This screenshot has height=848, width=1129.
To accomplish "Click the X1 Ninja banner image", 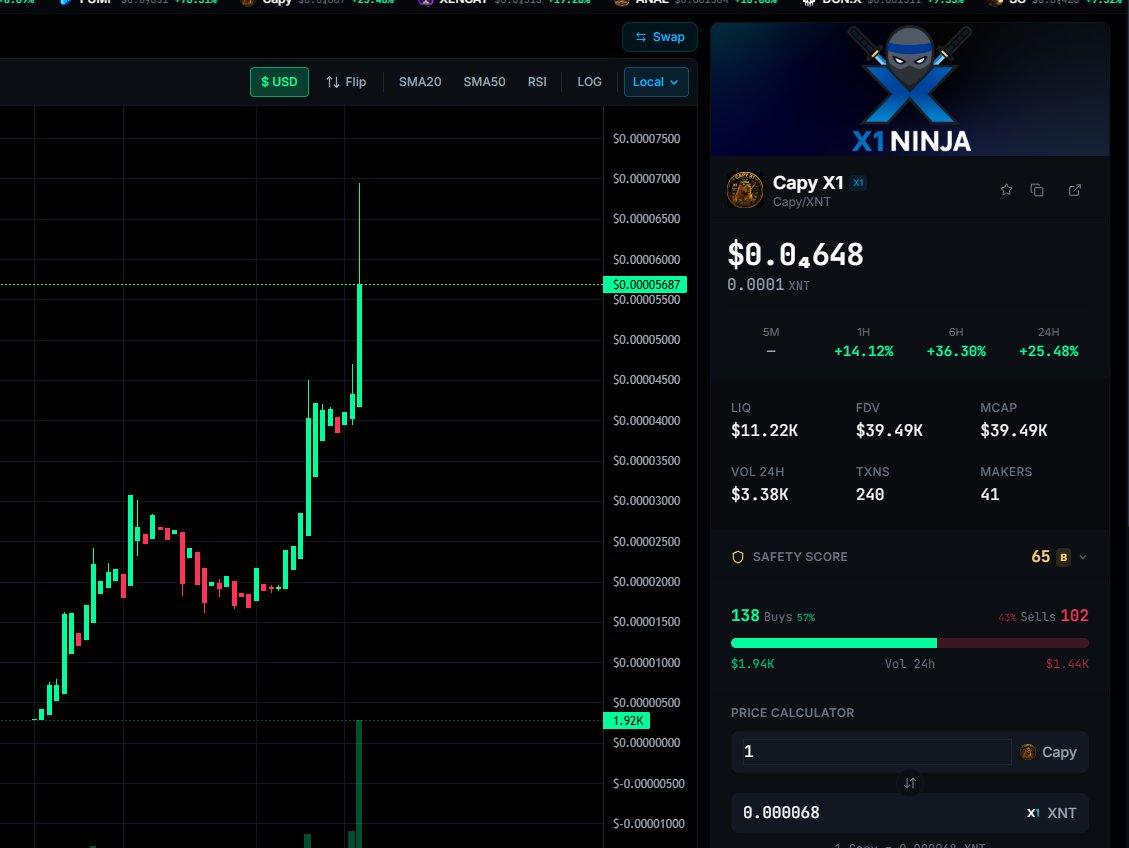I will click(x=909, y=89).
